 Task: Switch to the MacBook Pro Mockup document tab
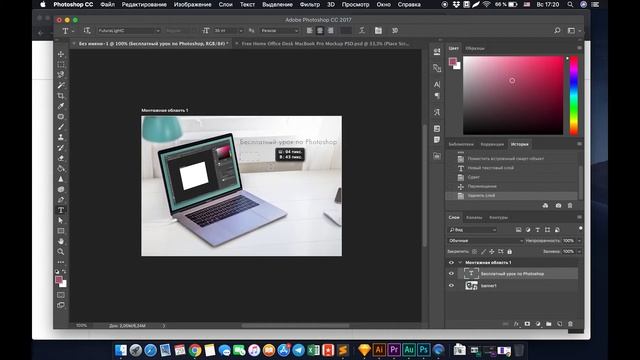pyautogui.click(x=325, y=43)
